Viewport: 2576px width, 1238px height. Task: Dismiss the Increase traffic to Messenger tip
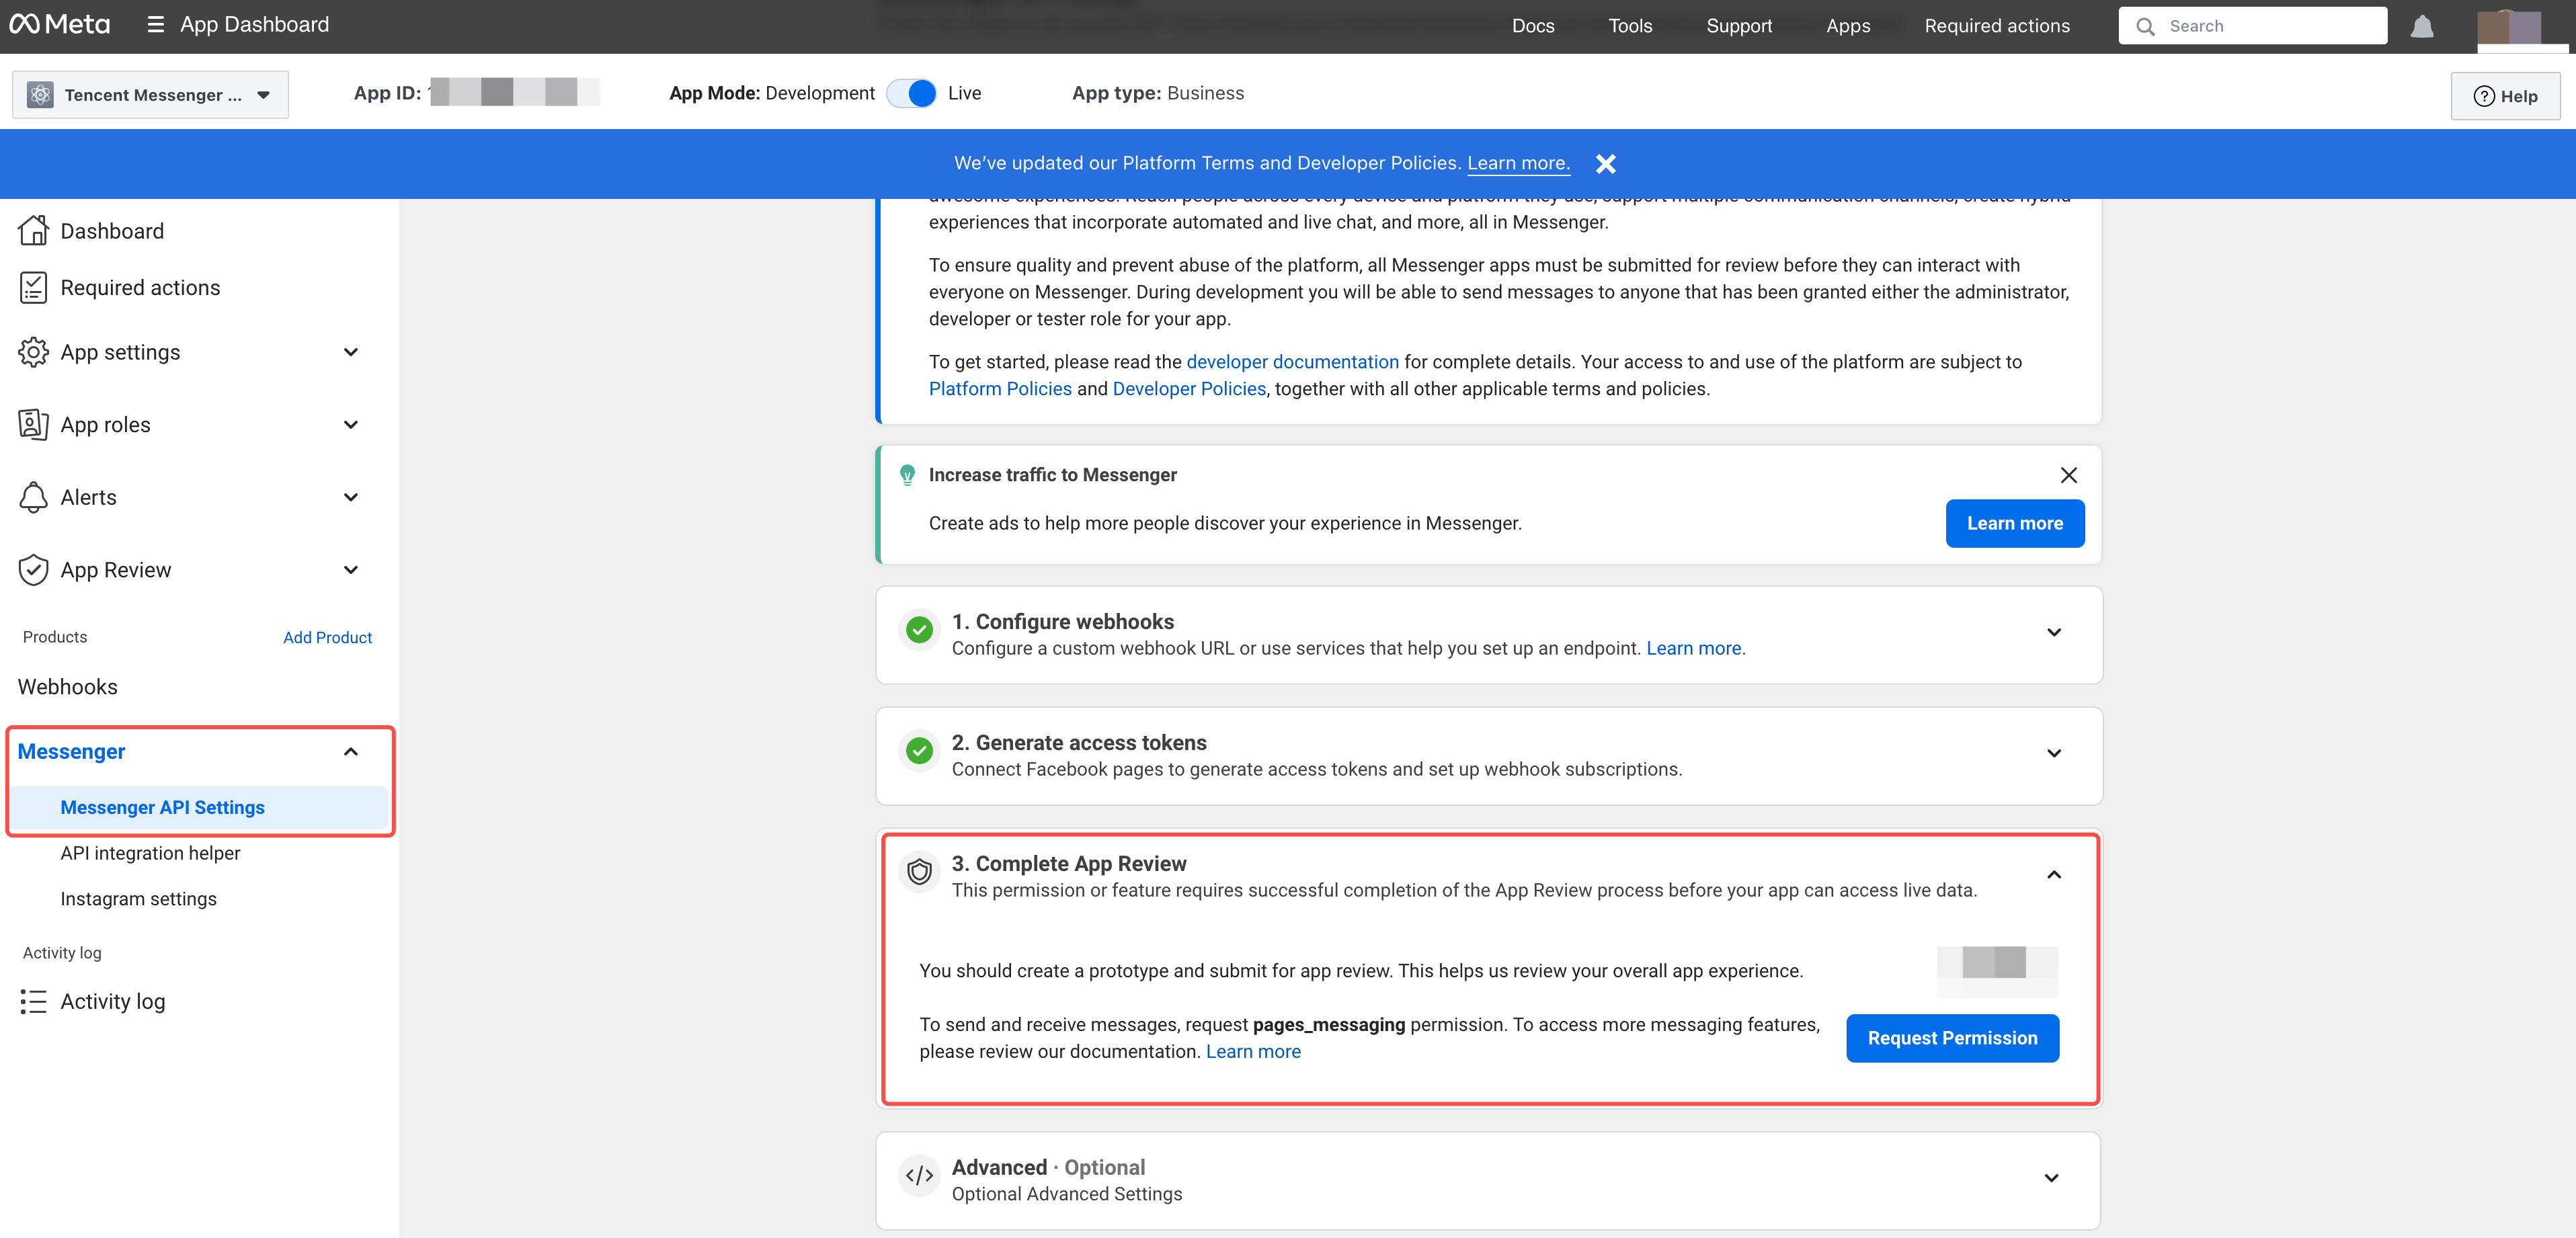pyautogui.click(x=2068, y=475)
